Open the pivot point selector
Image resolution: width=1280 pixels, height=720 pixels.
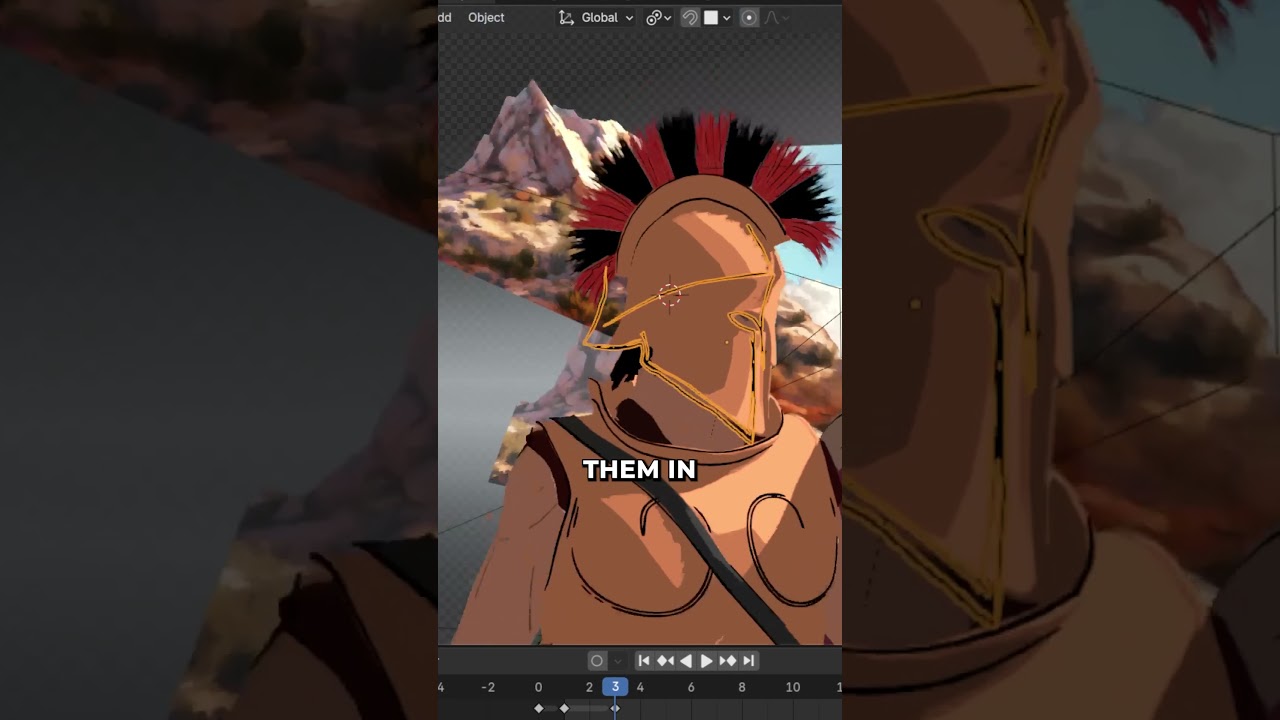point(658,17)
